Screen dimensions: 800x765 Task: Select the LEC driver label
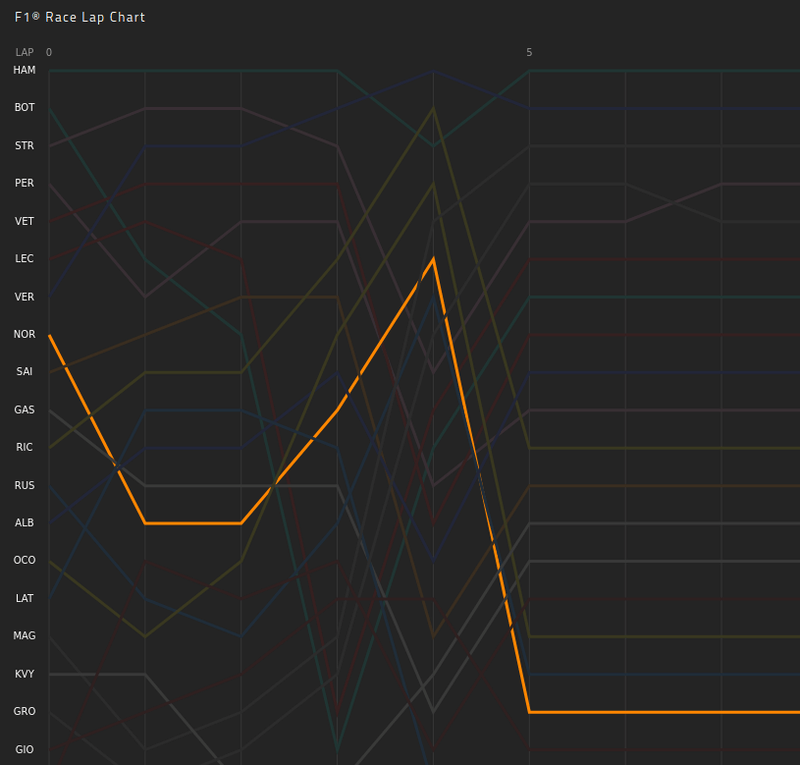24,258
